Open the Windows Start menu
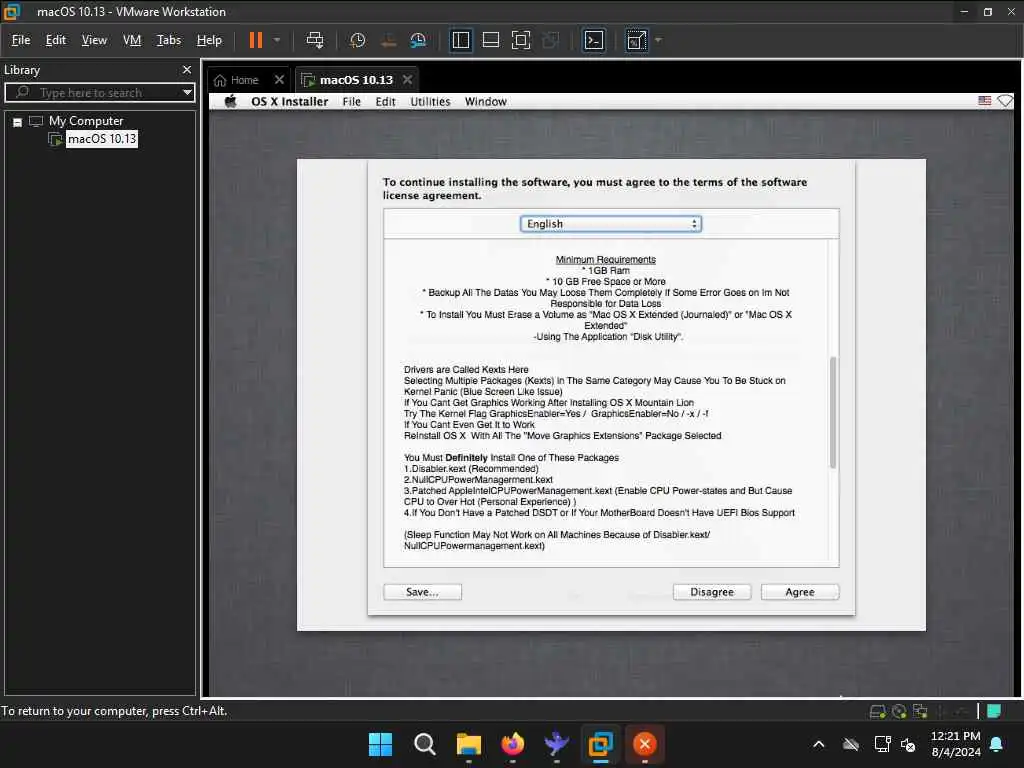The width and height of the screenshot is (1024, 768). click(380, 744)
